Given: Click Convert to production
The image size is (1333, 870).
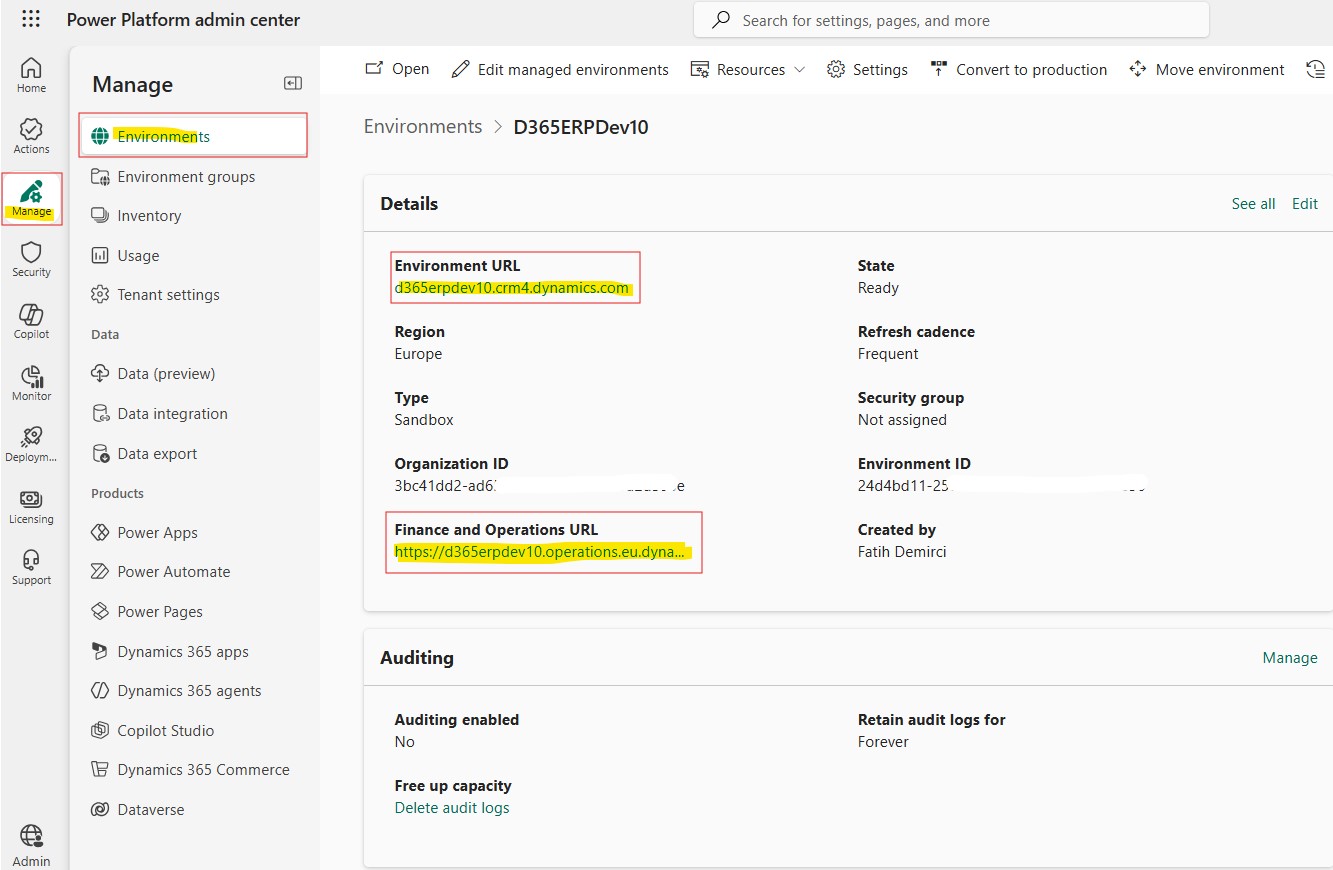Looking at the screenshot, I should coord(1018,70).
